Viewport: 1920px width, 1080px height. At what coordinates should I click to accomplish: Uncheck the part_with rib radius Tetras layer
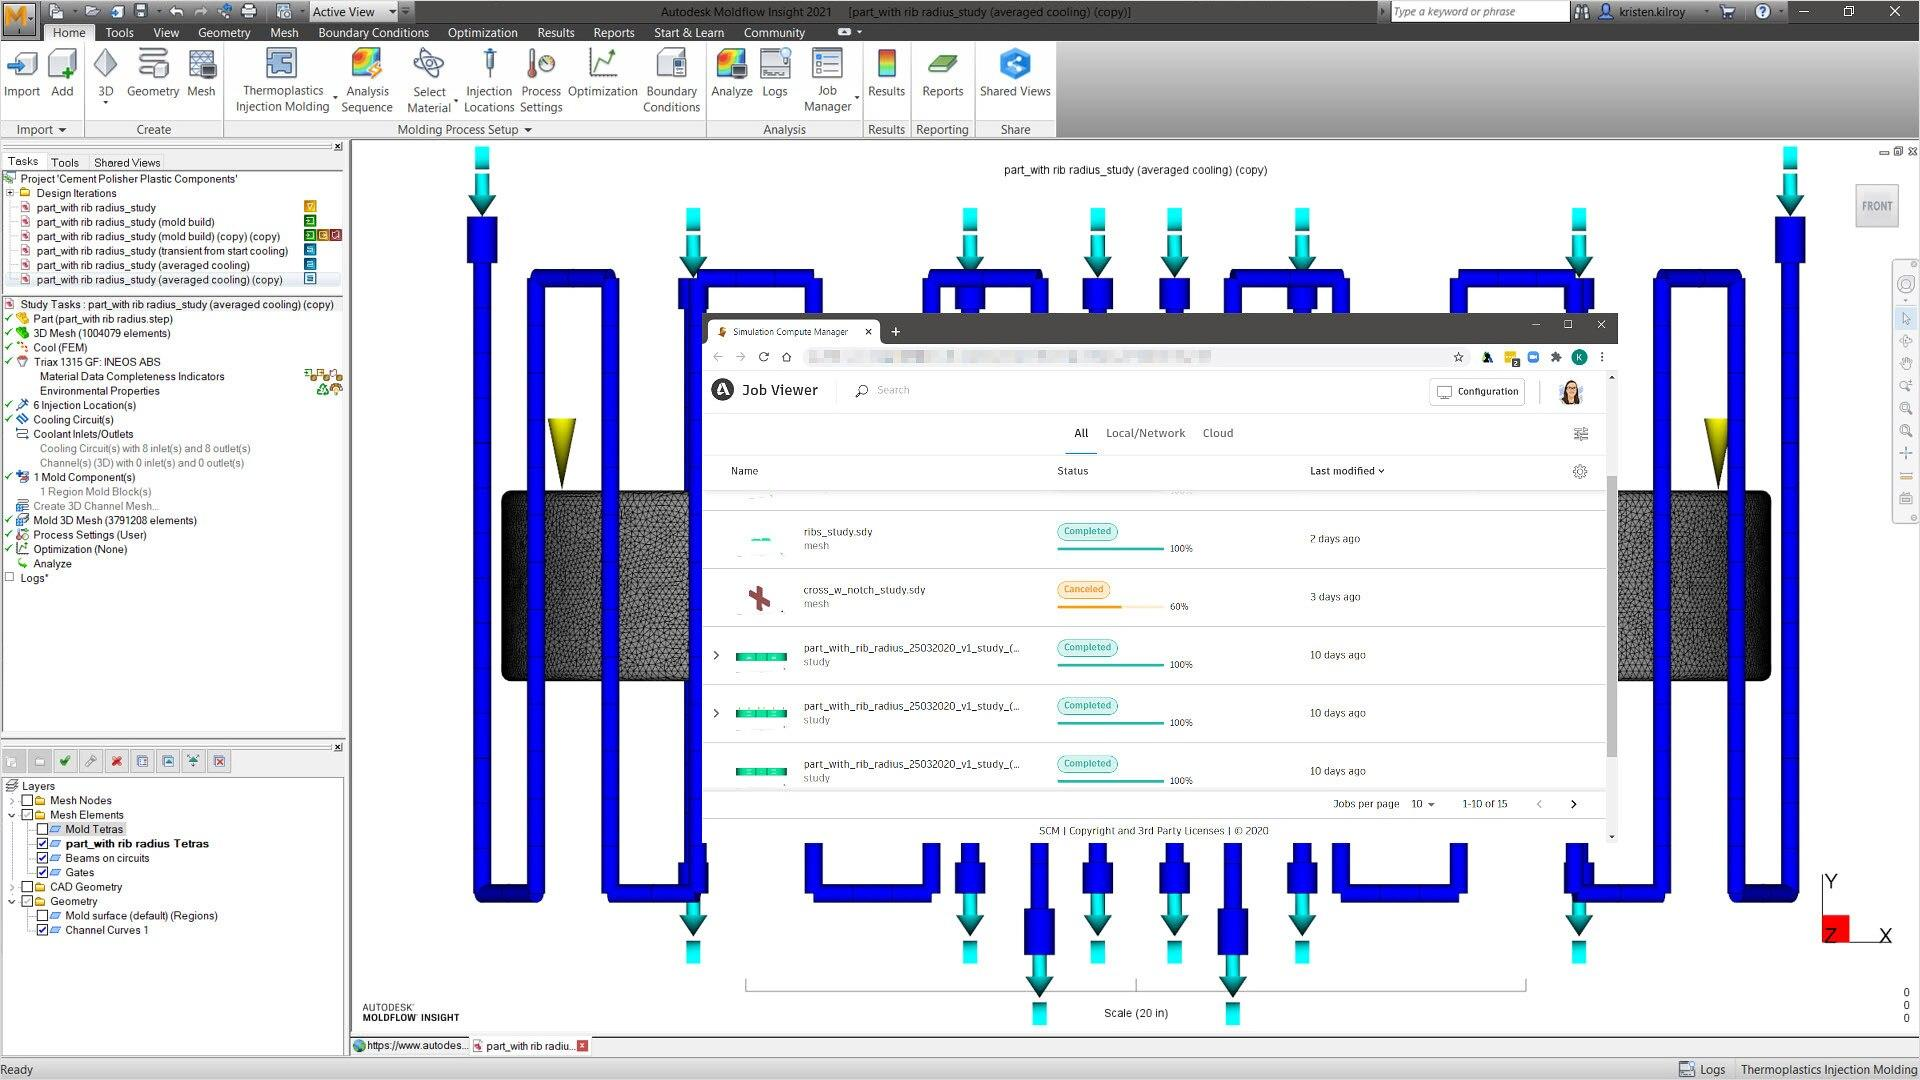pyautogui.click(x=42, y=844)
